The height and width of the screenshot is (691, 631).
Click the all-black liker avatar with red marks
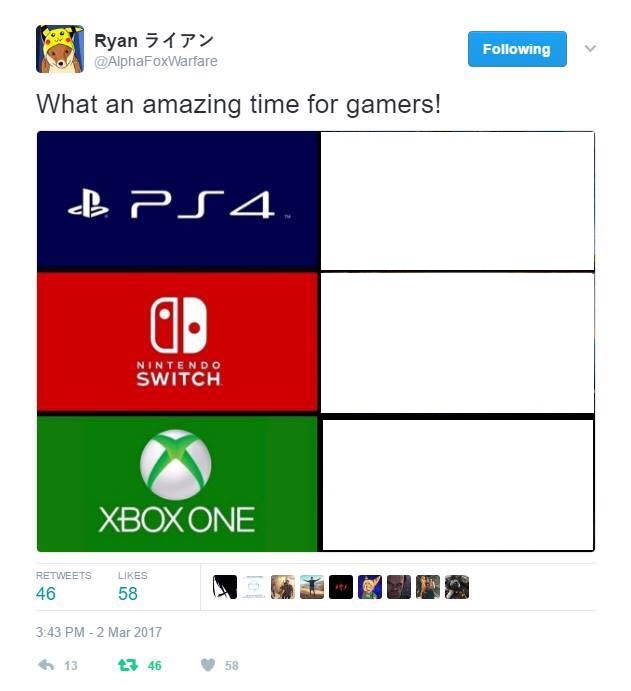pos(341,587)
